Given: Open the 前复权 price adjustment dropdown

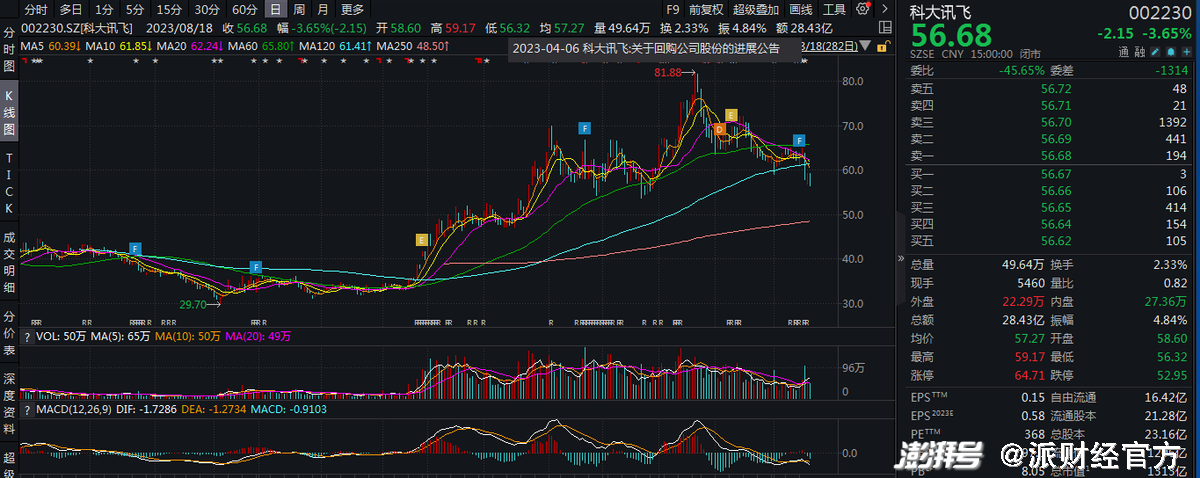Looking at the screenshot, I should pos(705,9).
